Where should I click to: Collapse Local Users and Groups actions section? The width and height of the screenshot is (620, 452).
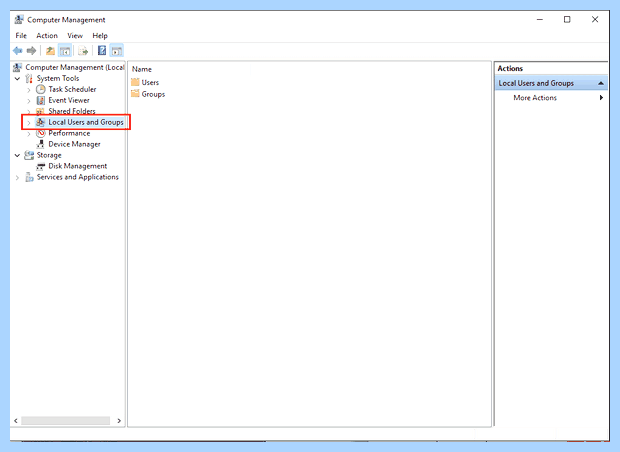601,83
